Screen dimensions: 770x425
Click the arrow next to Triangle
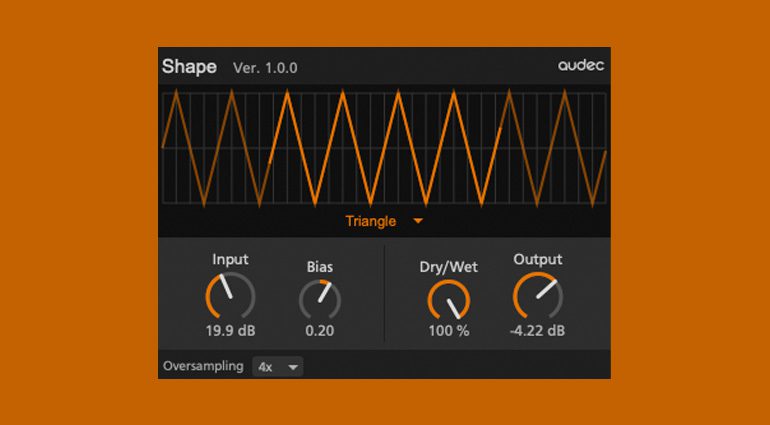pyautogui.click(x=418, y=221)
